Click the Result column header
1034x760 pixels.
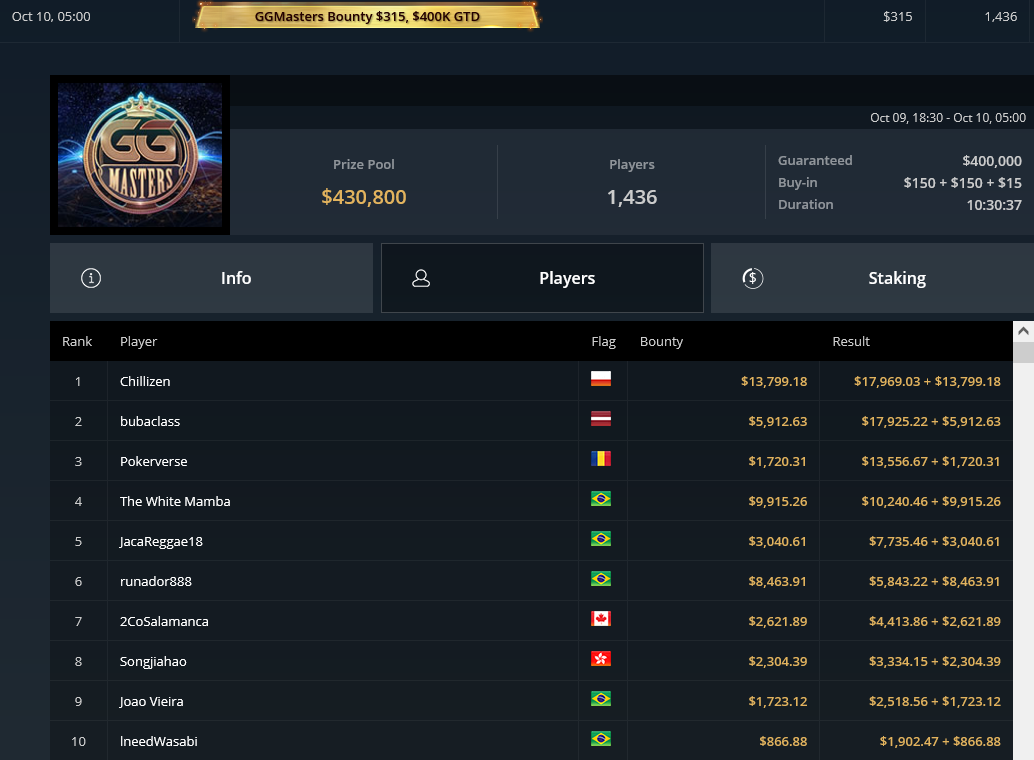click(x=851, y=342)
